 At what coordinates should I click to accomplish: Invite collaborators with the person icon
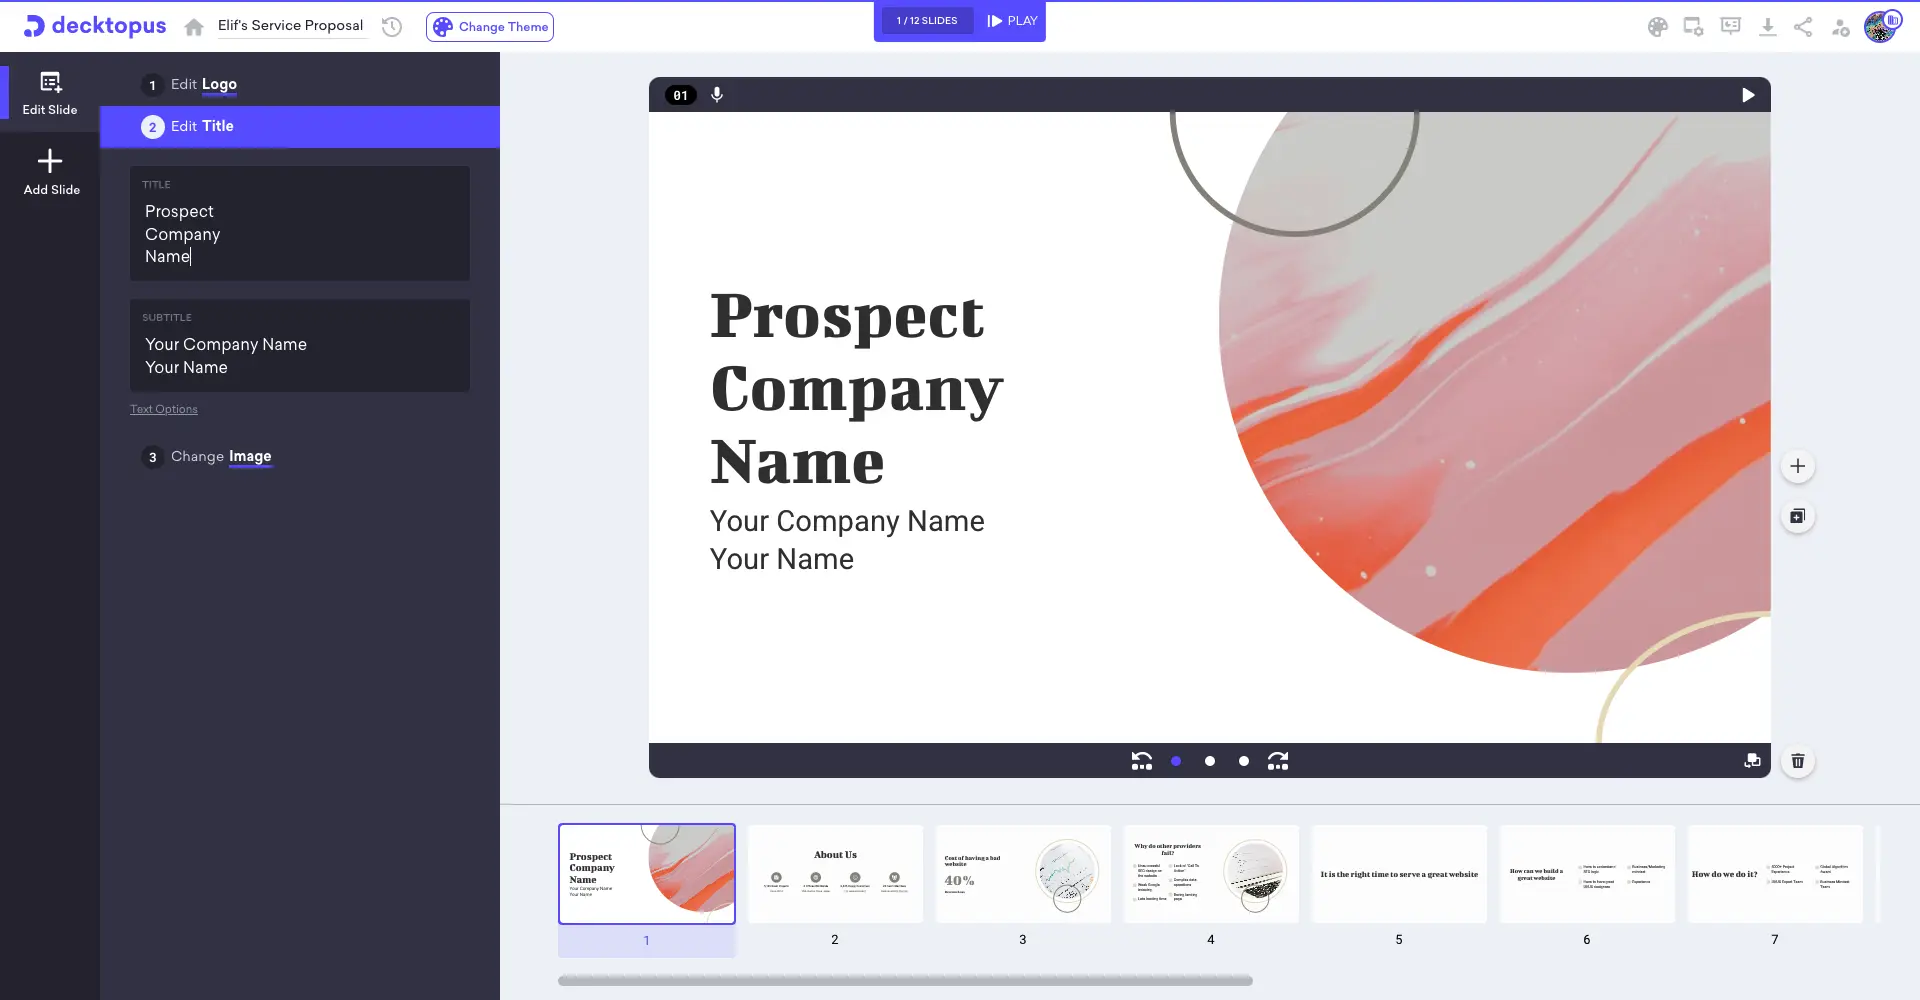[x=1840, y=27]
